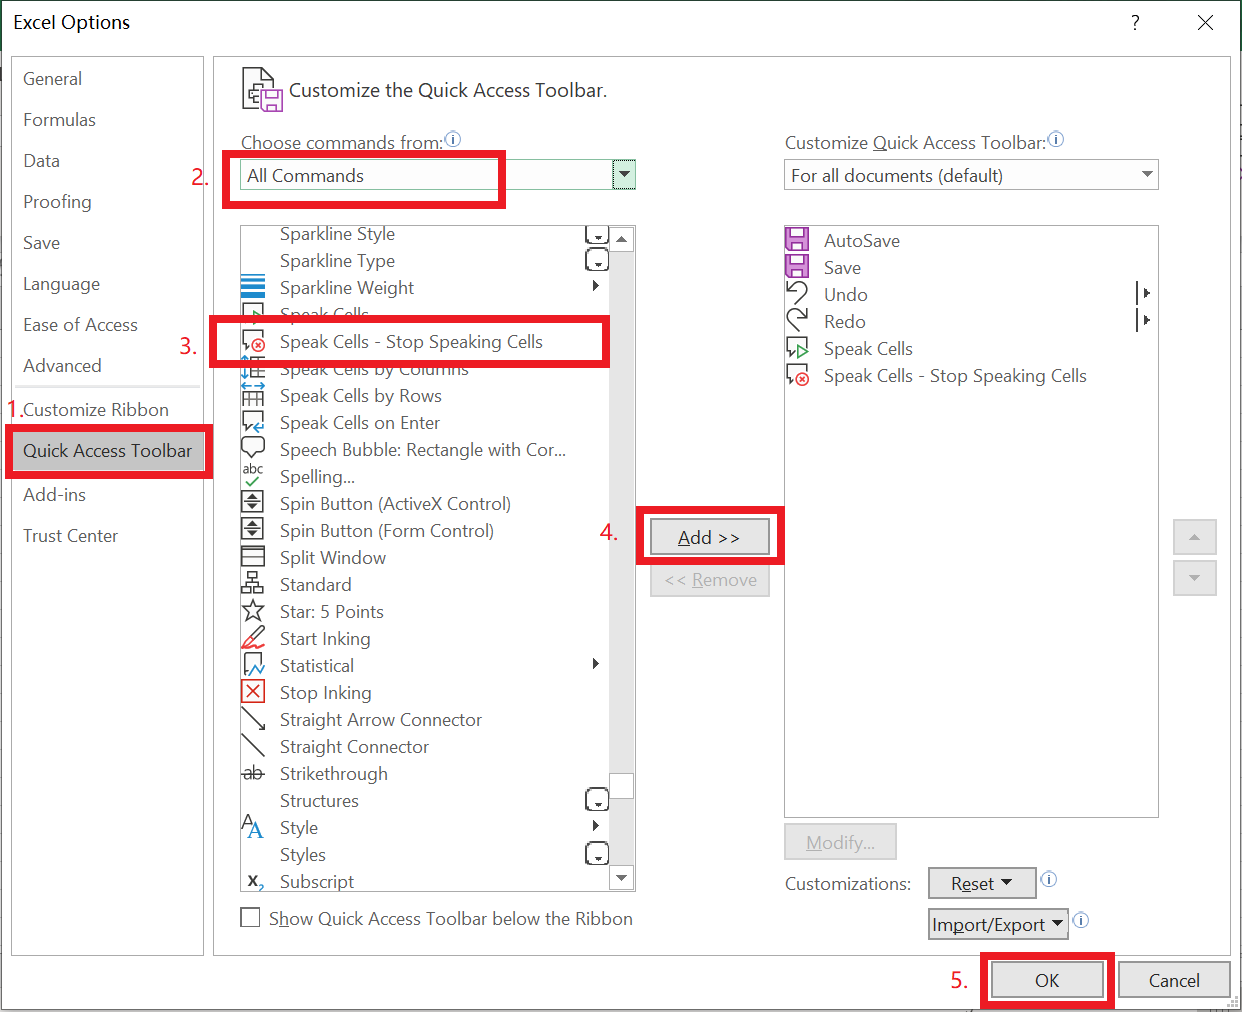1242x1012 pixels.
Task: Expand the Sparkline Weight submenu arrow
Action: [x=596, y=286]
